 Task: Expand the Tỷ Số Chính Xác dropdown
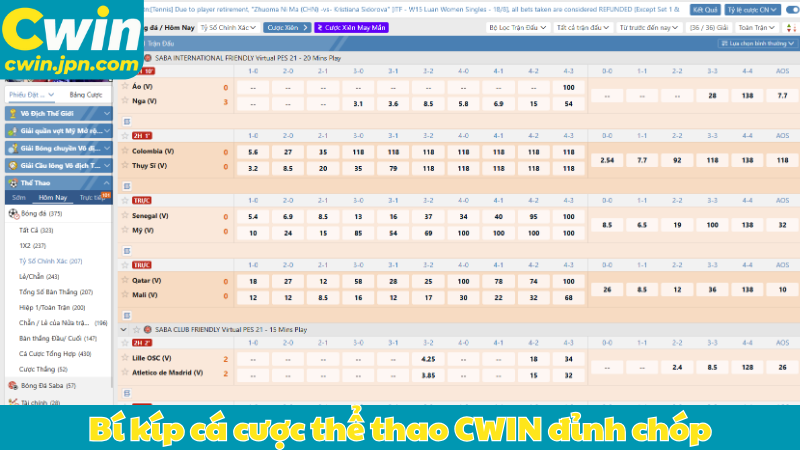tap(224, 28)
